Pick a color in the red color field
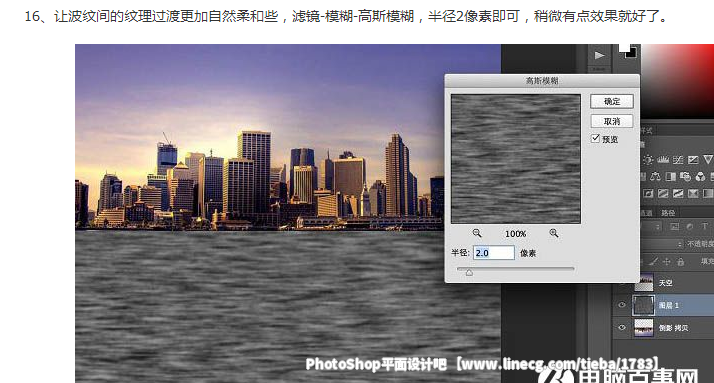714x383 pixels. 678,82
